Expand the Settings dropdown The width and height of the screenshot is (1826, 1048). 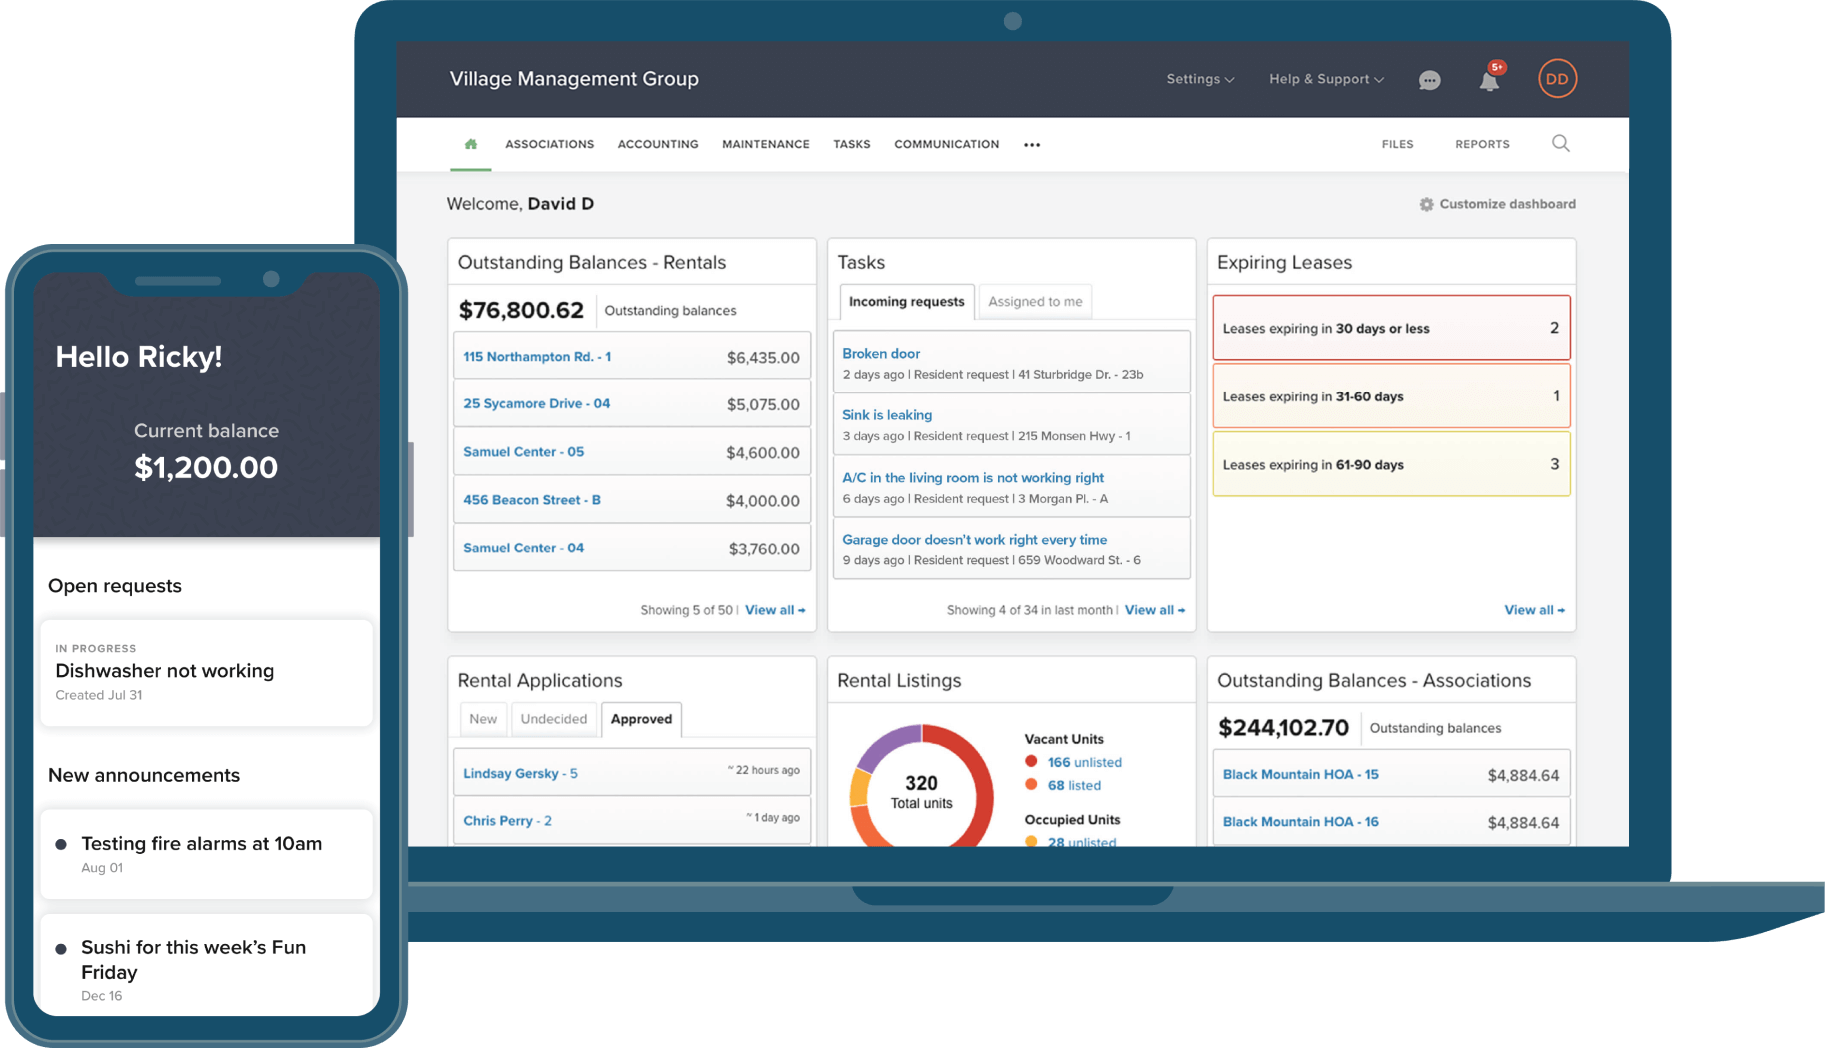click(x=1199, y=78)
